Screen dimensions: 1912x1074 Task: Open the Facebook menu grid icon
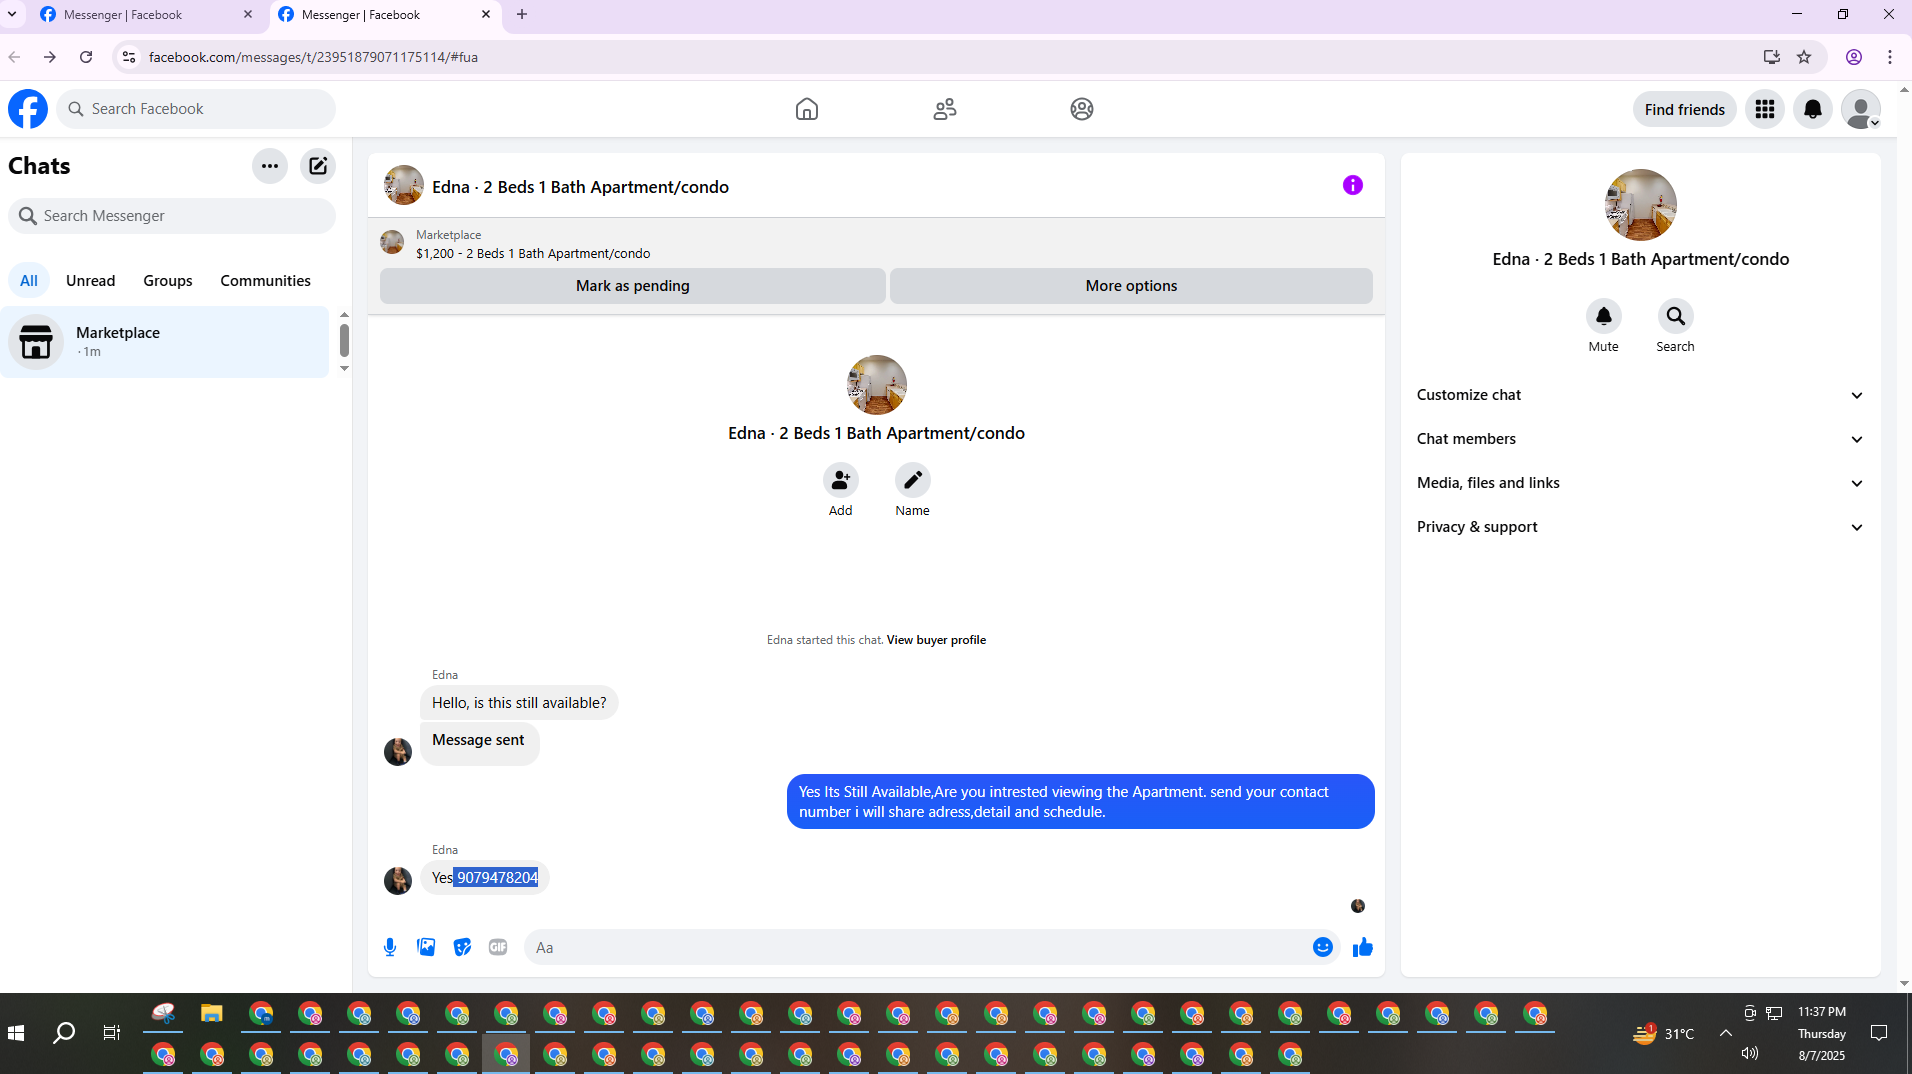pyautogui.click(x=1765, y=109)
